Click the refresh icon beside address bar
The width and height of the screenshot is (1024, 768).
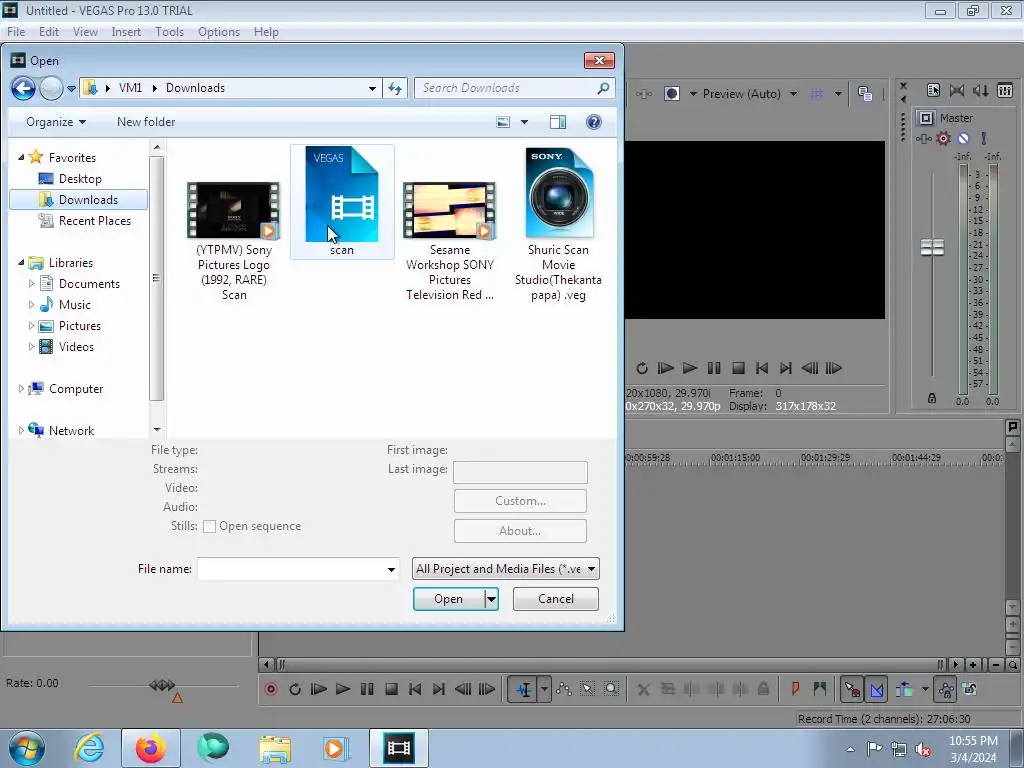pos(395,88)
